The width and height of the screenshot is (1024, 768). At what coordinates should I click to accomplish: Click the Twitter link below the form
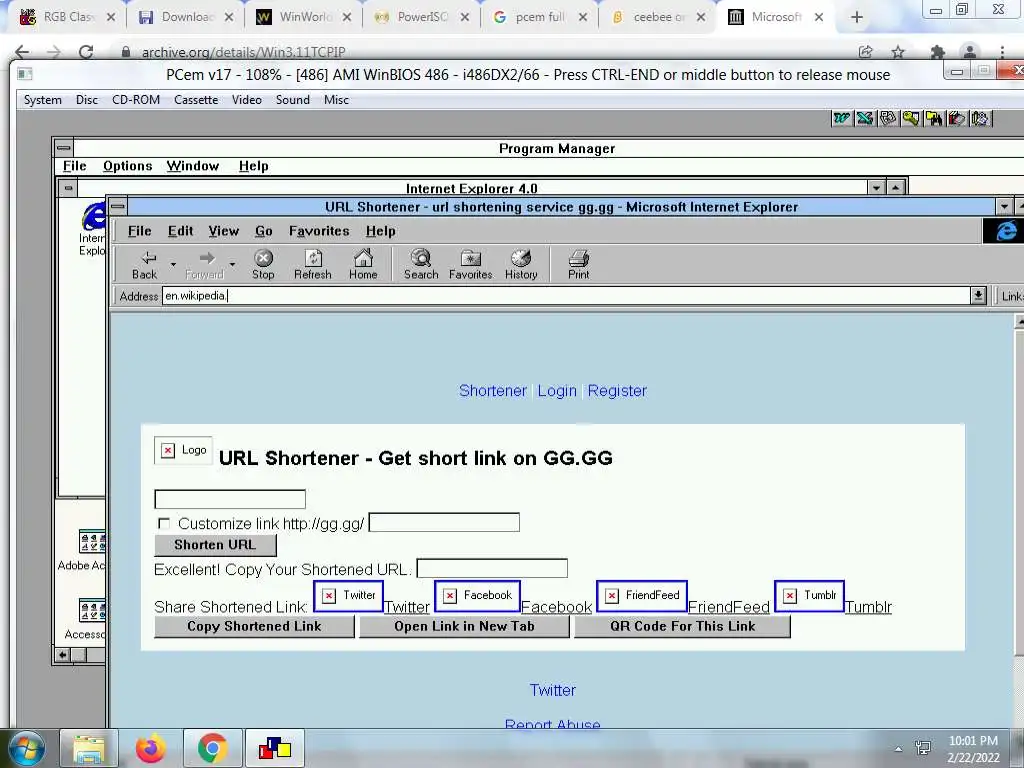click(x=552, y=690)
